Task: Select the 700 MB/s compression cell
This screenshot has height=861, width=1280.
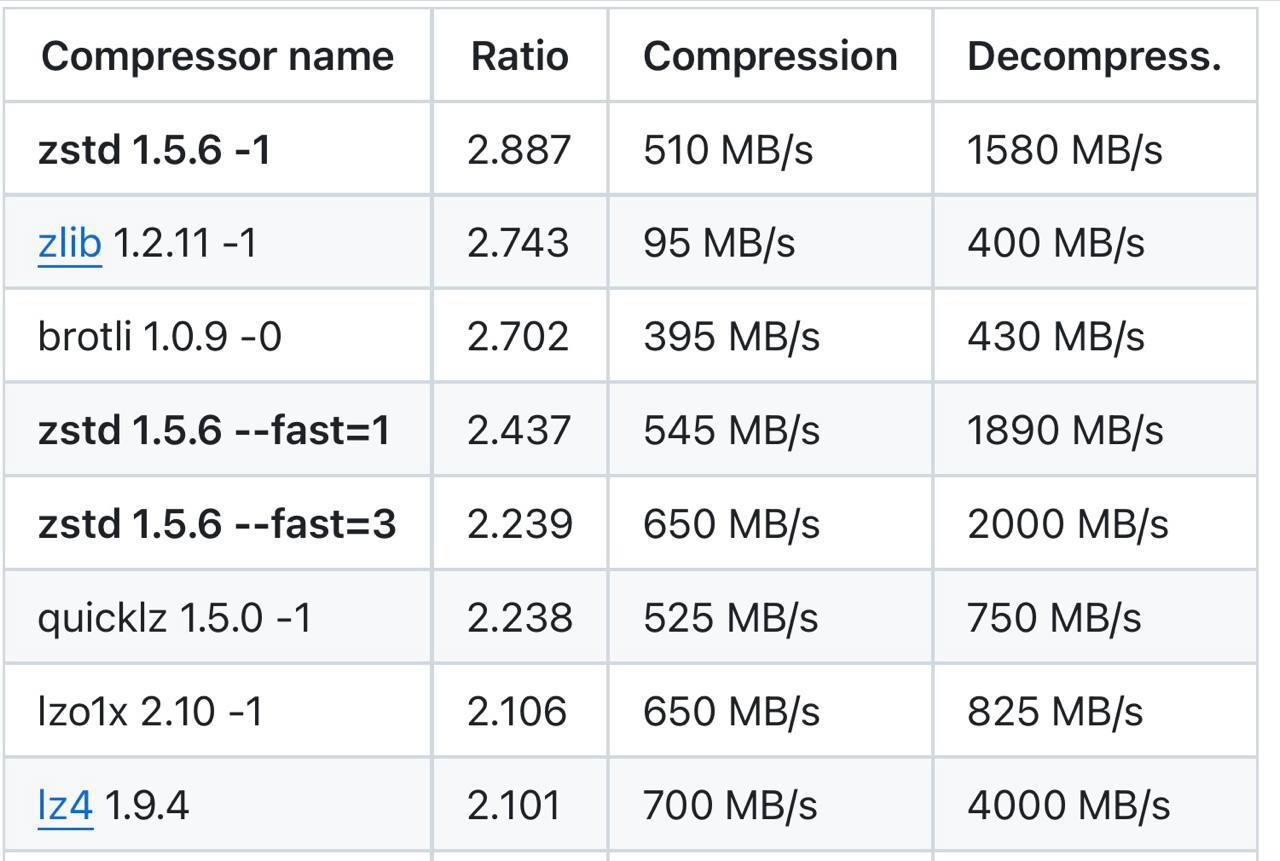Action: coord(730,805)
